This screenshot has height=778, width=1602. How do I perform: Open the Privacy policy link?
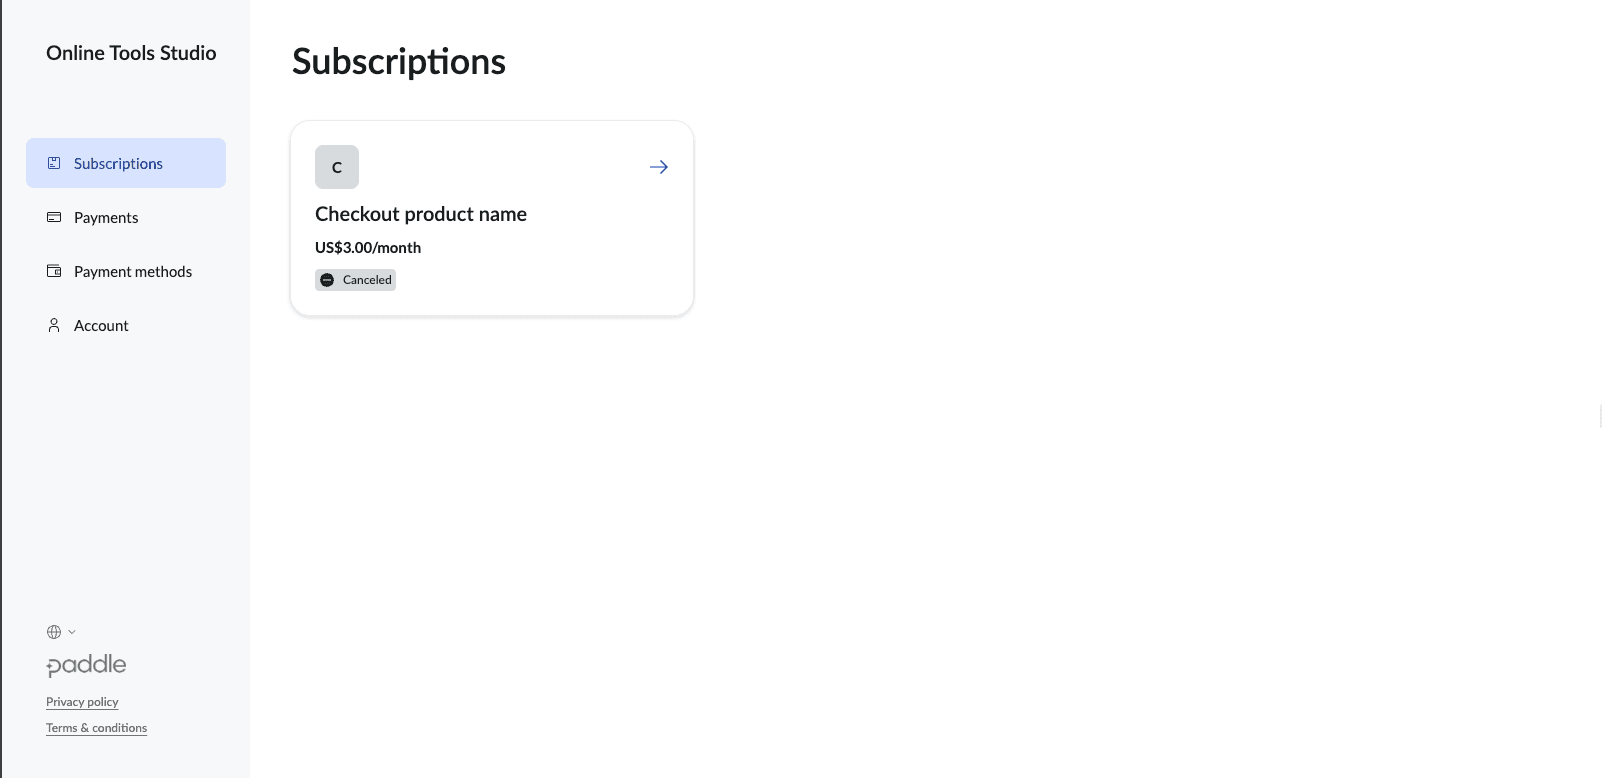coord(82,702)
